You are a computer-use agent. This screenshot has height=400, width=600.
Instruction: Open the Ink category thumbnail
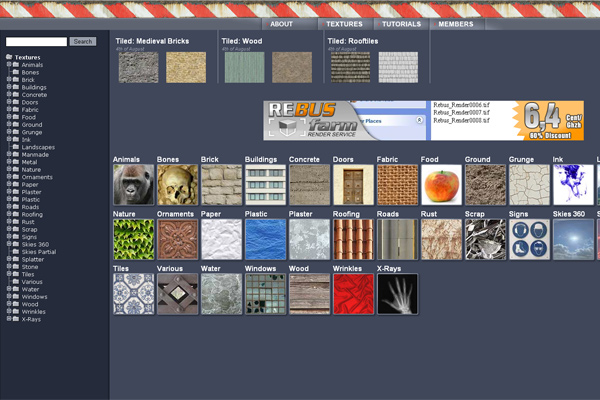click(574, 185)
